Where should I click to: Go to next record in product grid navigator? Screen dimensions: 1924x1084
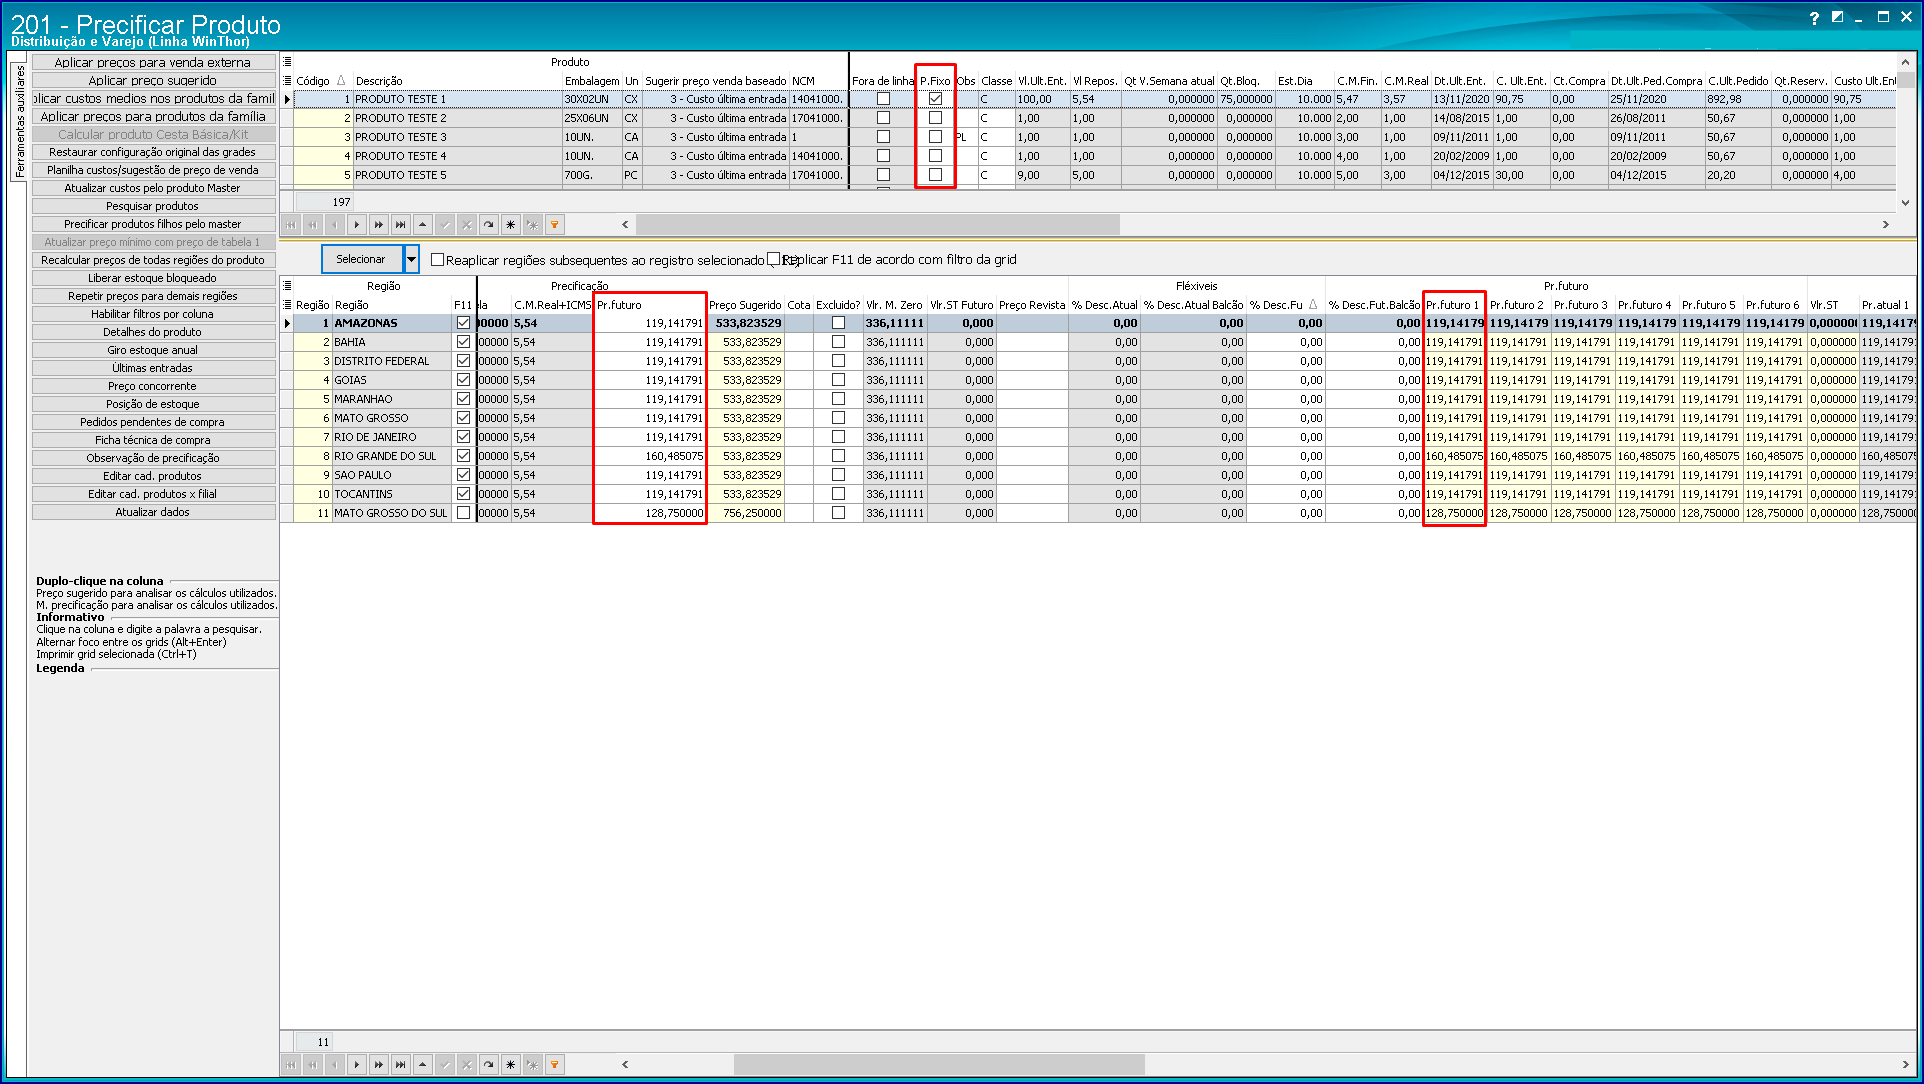click(357, 225)
